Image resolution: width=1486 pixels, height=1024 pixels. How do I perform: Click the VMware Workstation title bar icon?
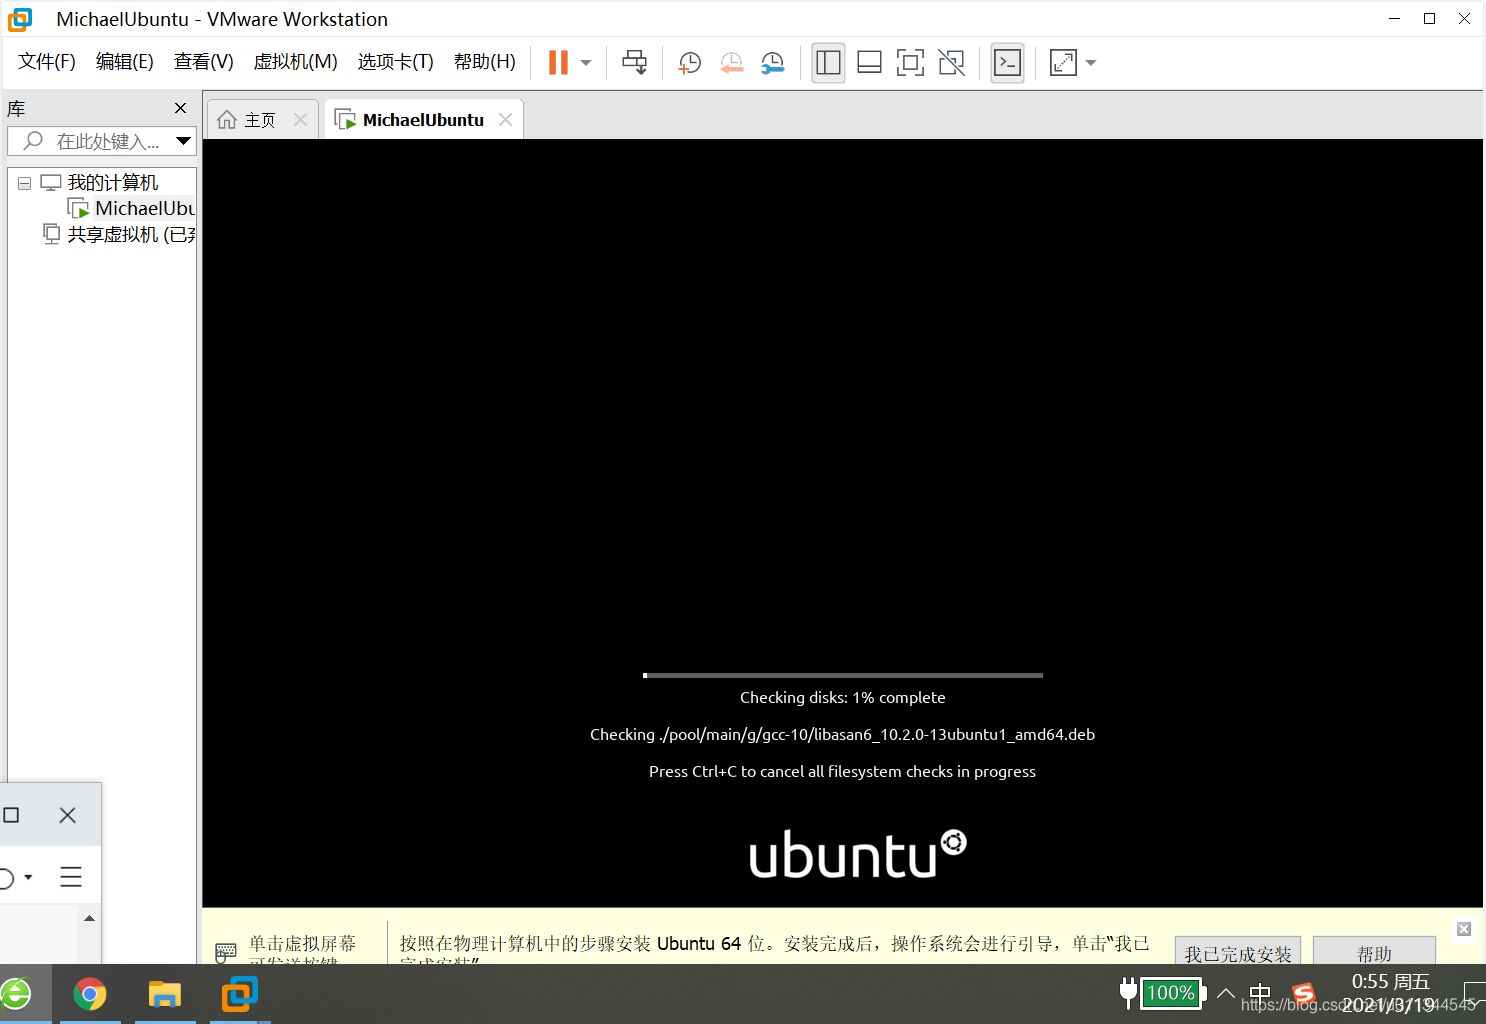point(20,19)
